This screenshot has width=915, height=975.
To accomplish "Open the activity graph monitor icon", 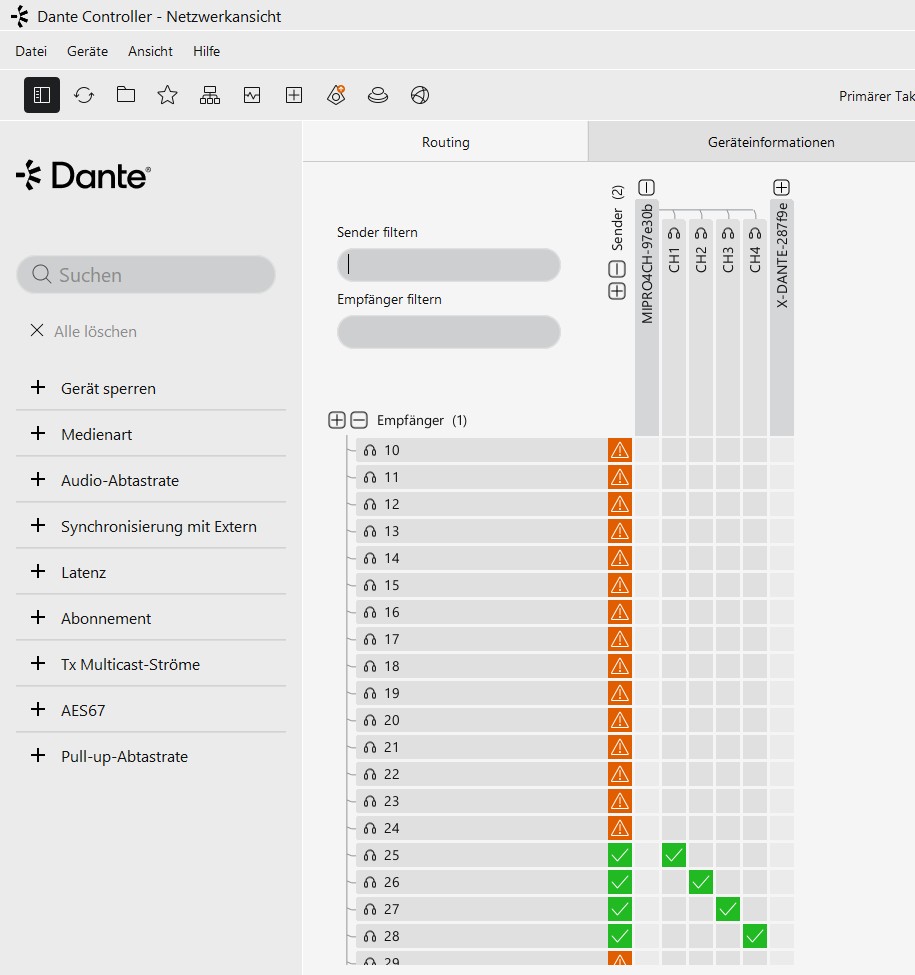I will (252, 95).
